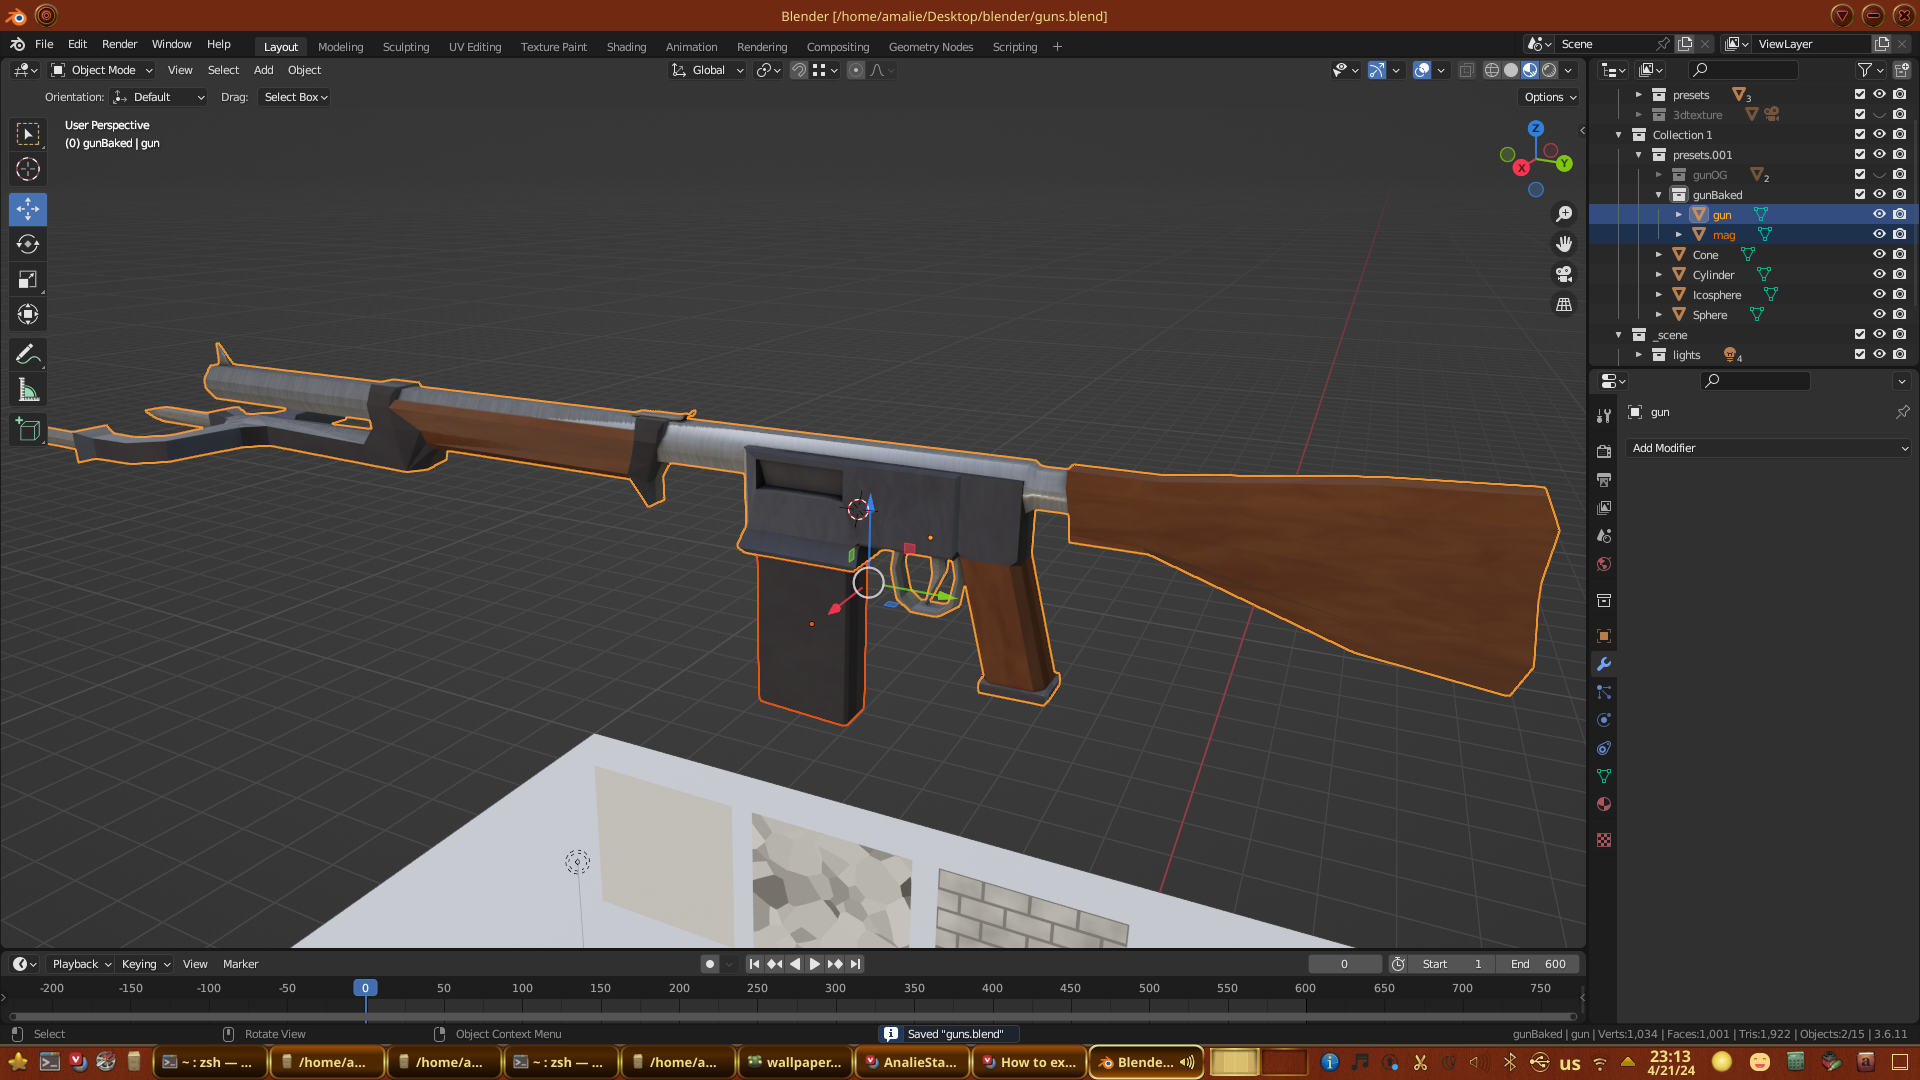The height and width of the screenshot is (1080, 1920).
Task: Switch to the Shading workspace tab
Action: 626,47
